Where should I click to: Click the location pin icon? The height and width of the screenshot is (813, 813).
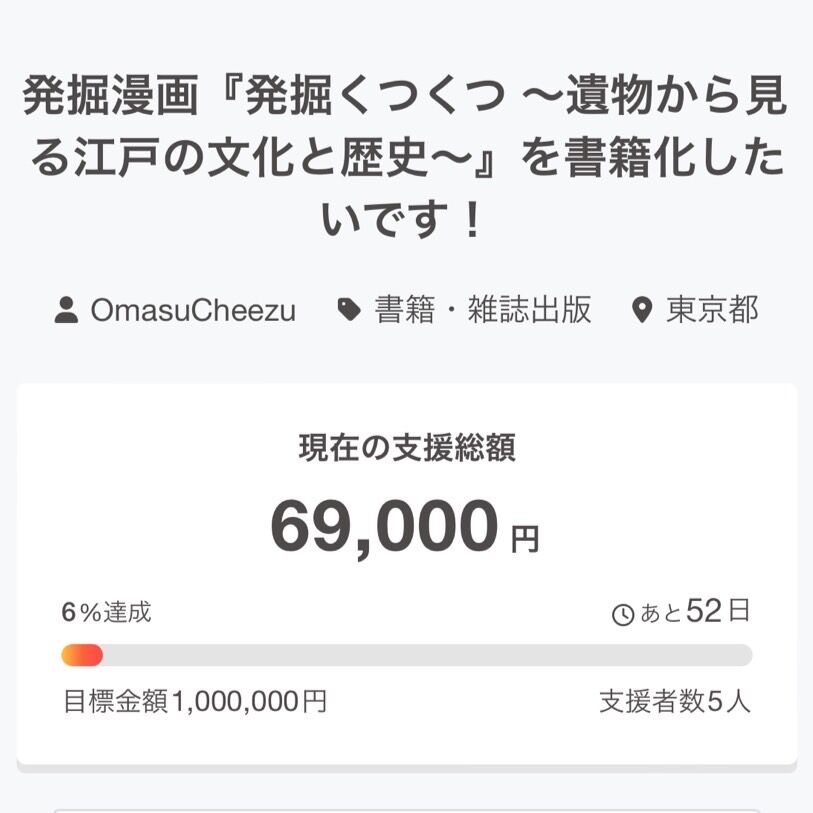point(643,310)
